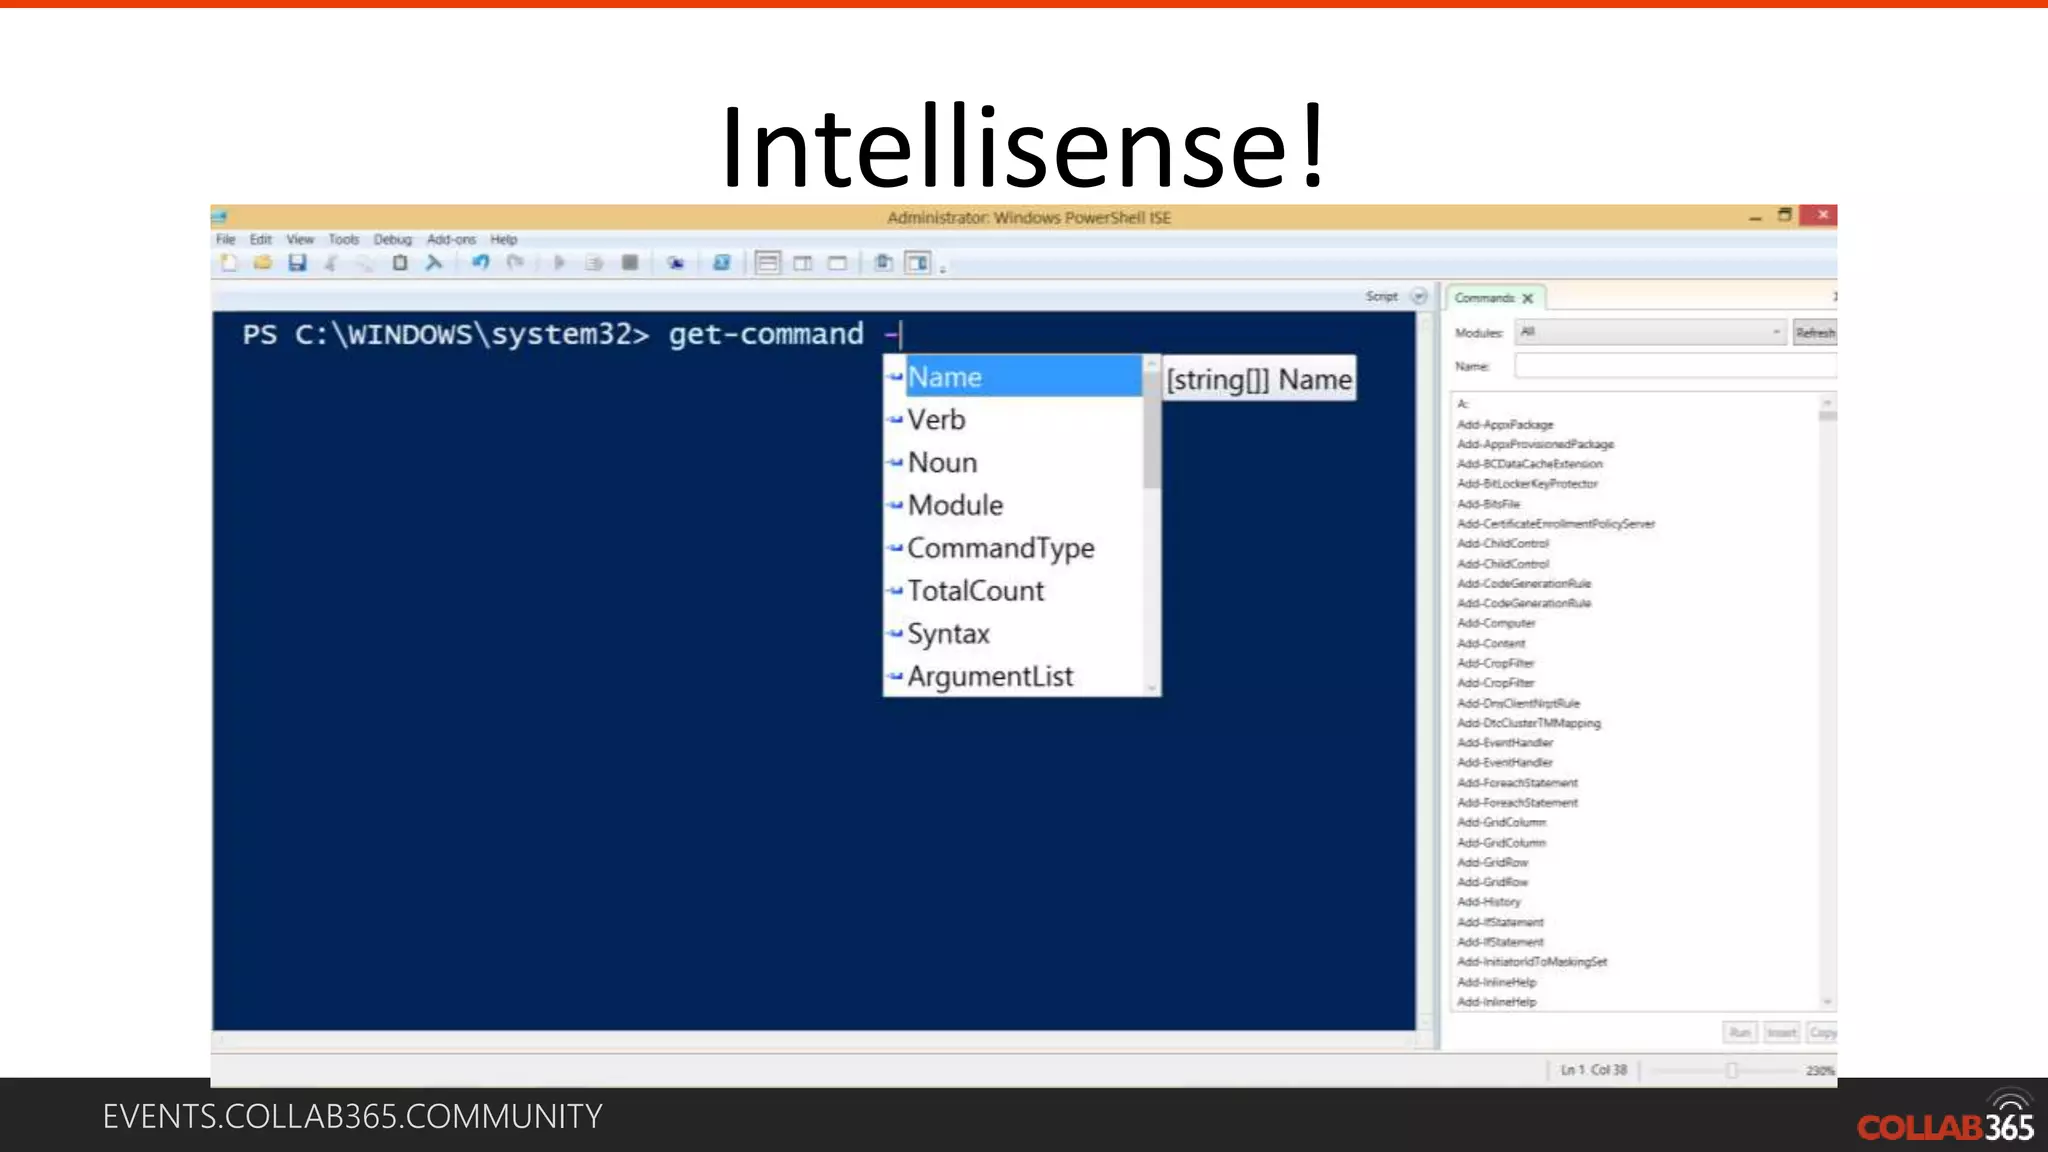The image size is (2048, 1152).
Task: Select CommandType in the IntelliSense list
Action: pyautogui.click(x=1013, y=548)
